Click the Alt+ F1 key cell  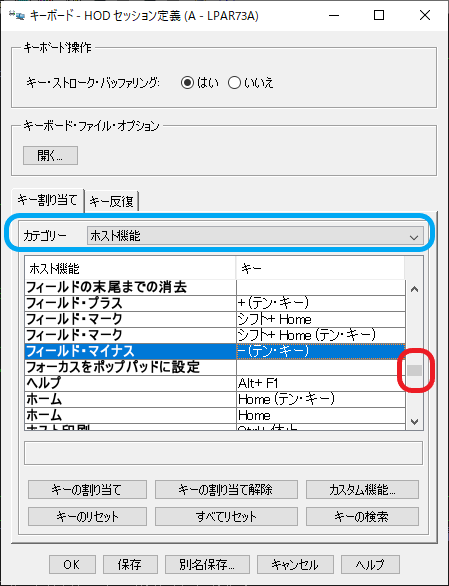click(x=321, y=383)
